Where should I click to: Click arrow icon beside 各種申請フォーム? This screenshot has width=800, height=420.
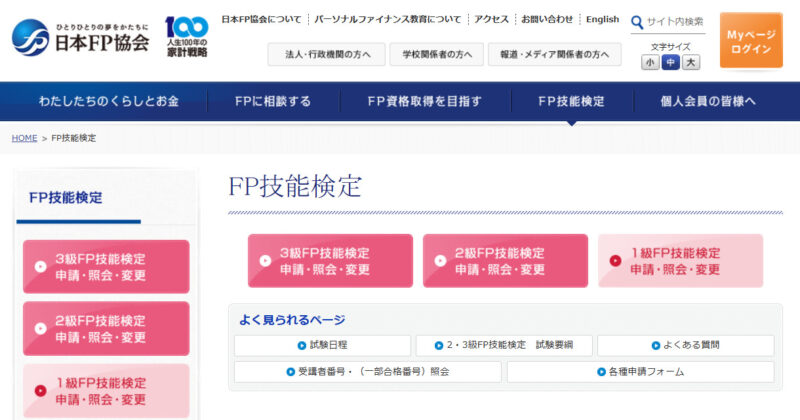pos(602,372)
